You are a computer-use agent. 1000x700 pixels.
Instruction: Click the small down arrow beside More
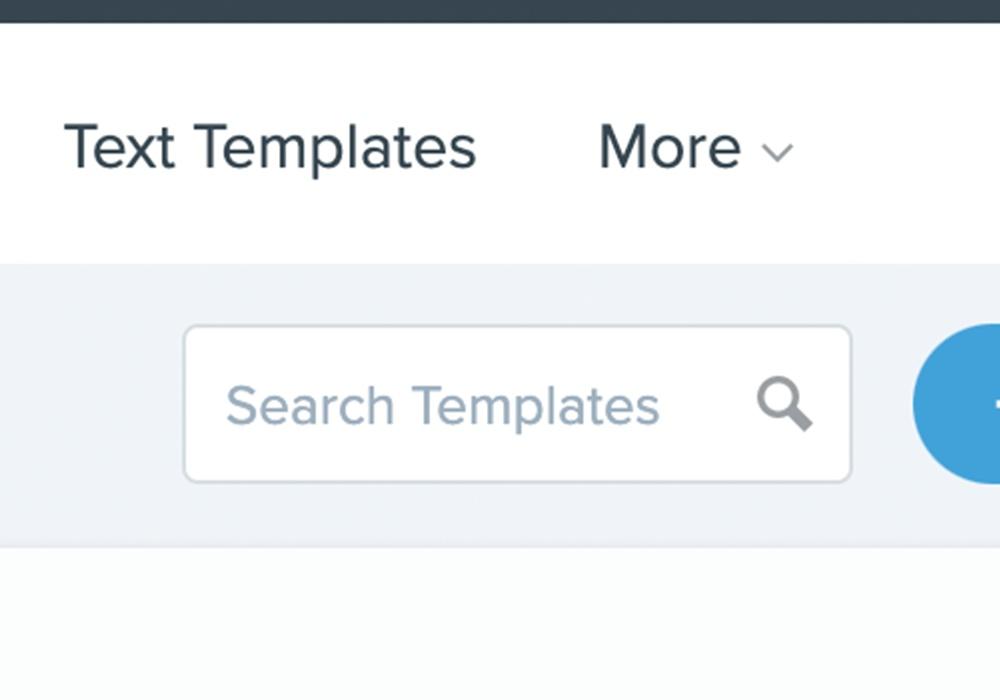(777, 152)
